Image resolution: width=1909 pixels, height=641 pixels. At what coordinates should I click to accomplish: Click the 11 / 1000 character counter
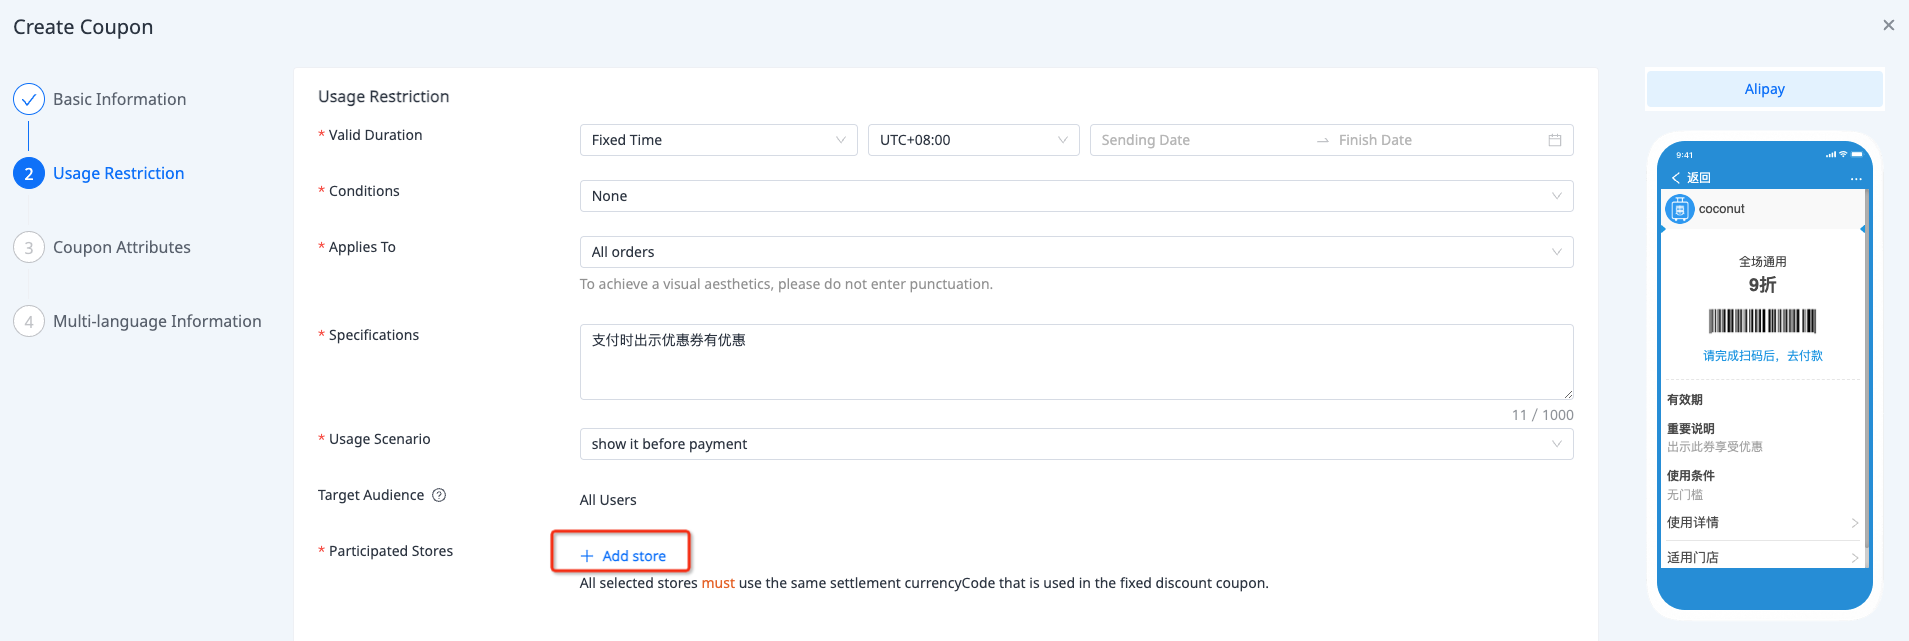[1542, 415]
